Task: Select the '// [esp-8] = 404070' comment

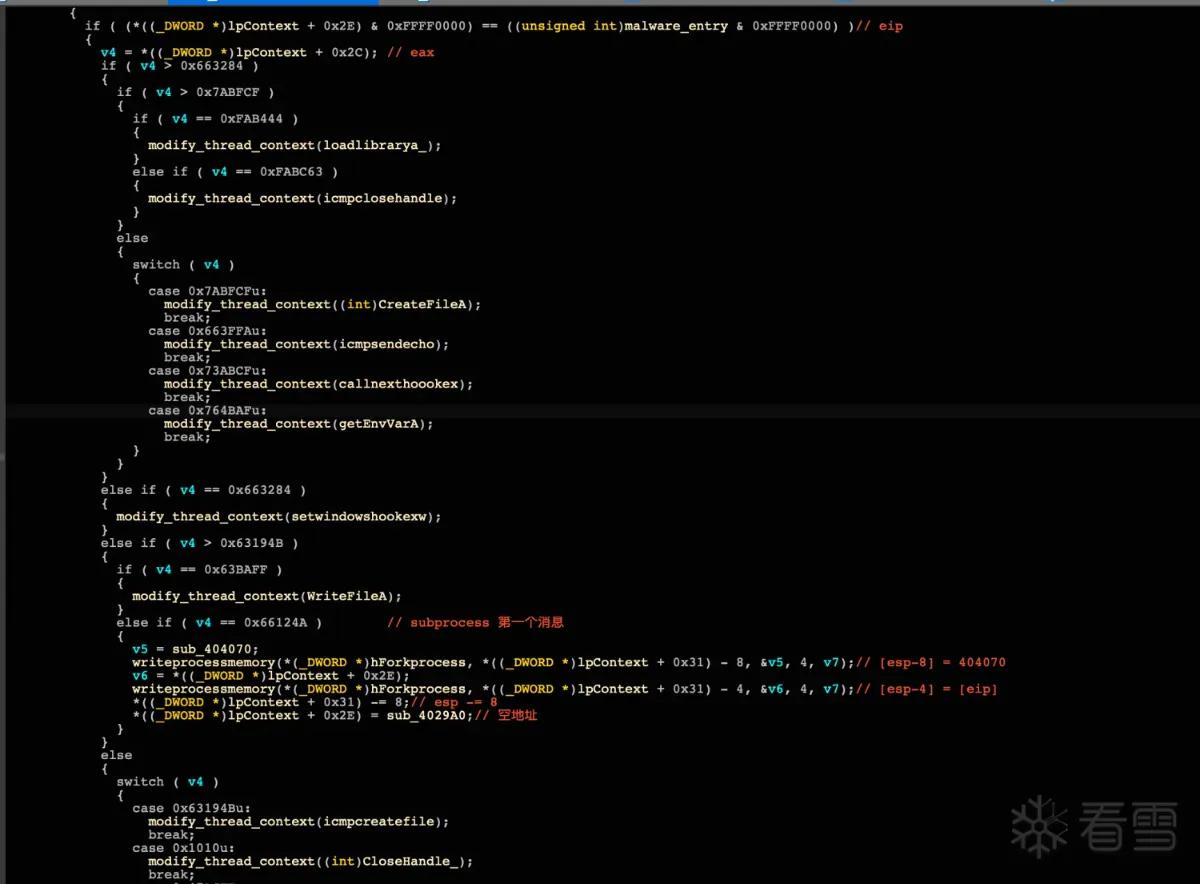Action: pos(930,662)
